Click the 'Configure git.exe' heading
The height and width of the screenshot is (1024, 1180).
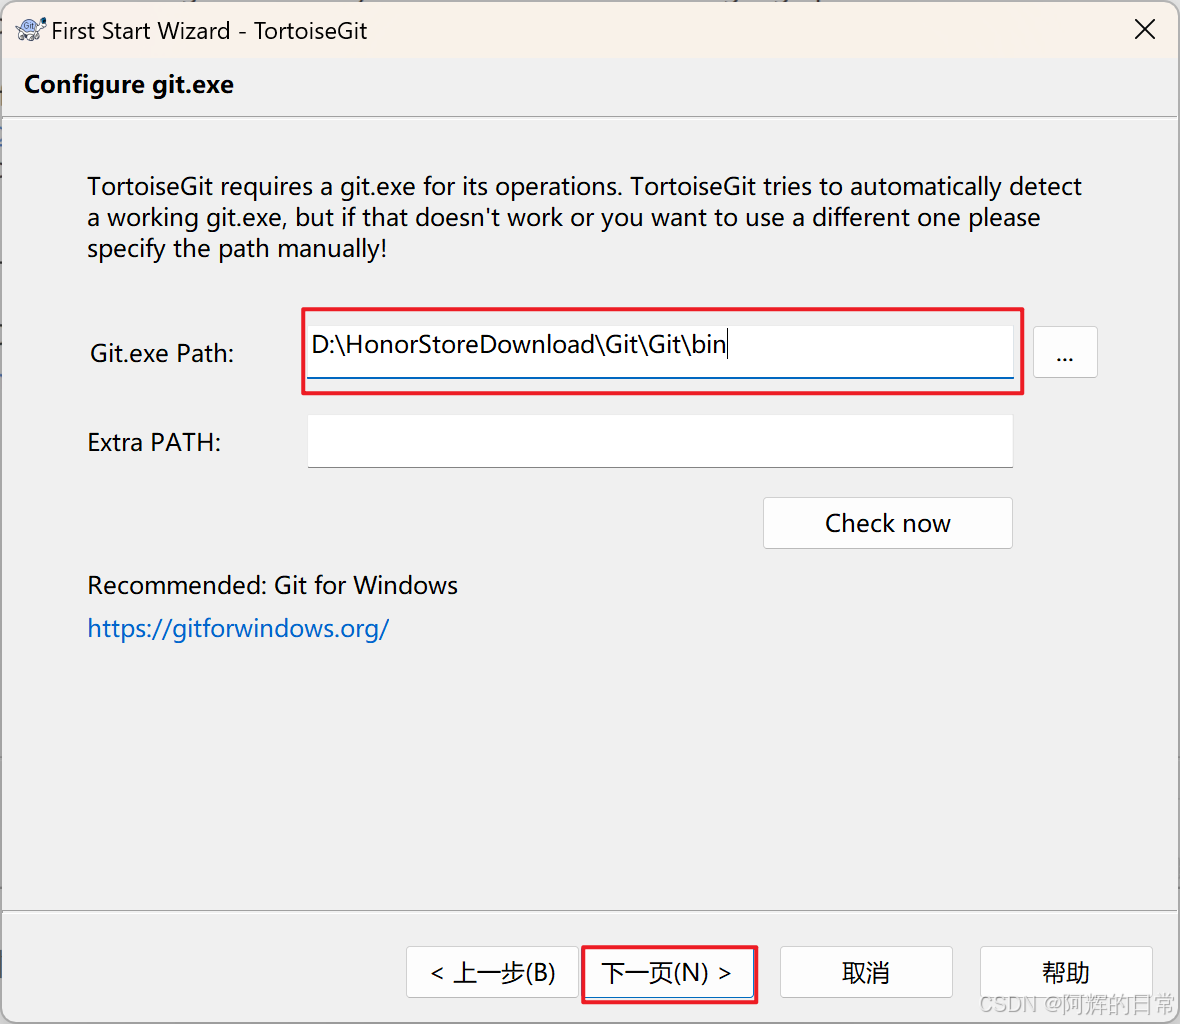click(x=129, y=85)
